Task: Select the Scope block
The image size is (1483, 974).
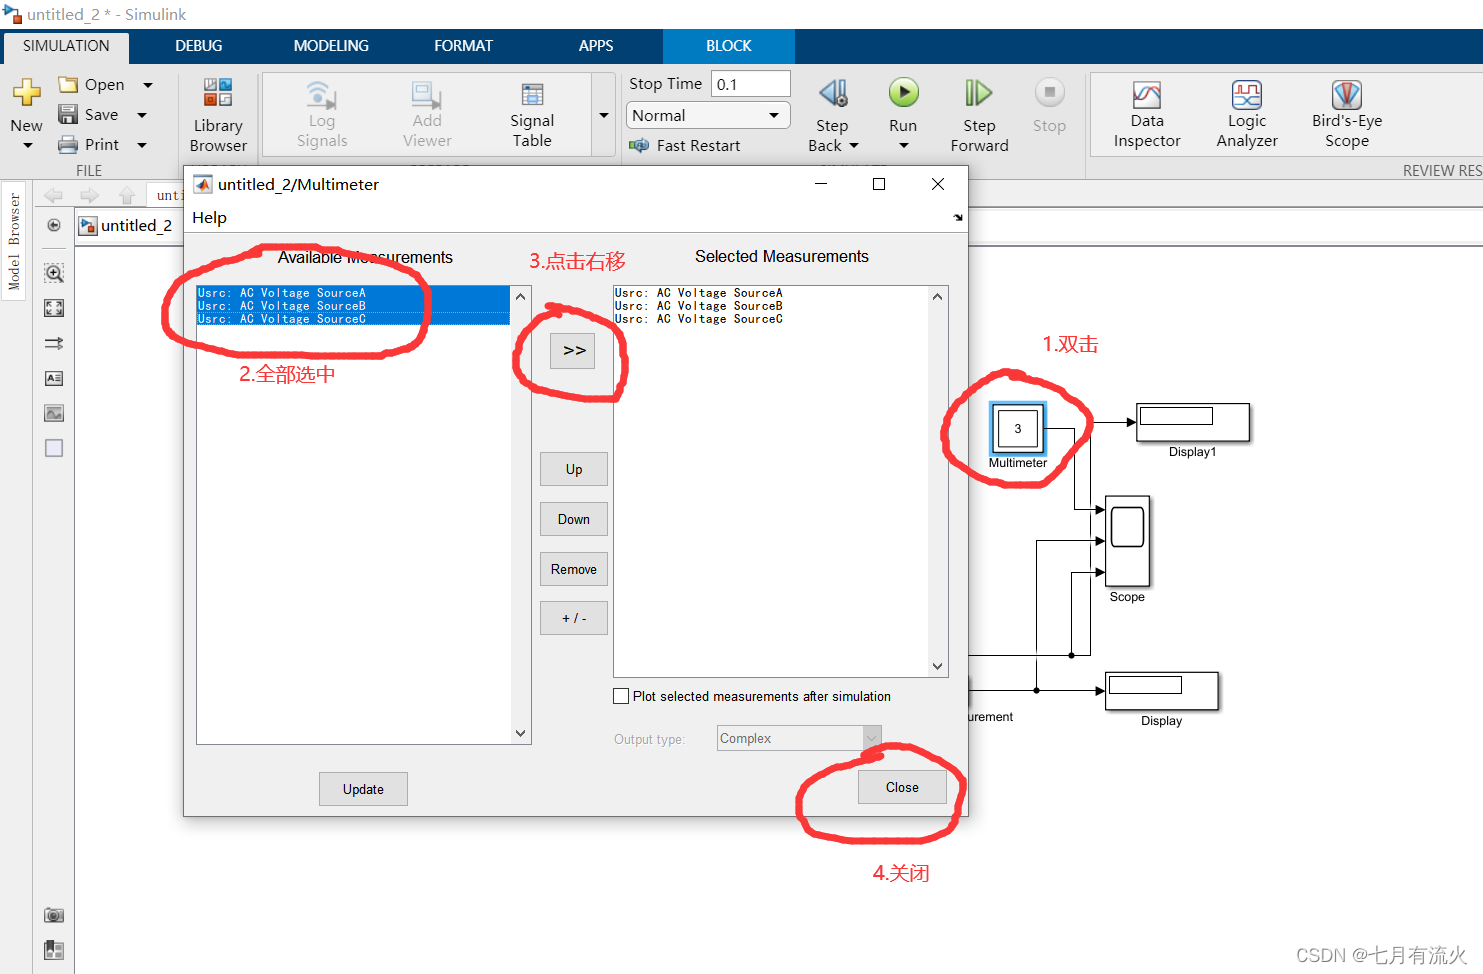Action: (x=1127, y=541)
